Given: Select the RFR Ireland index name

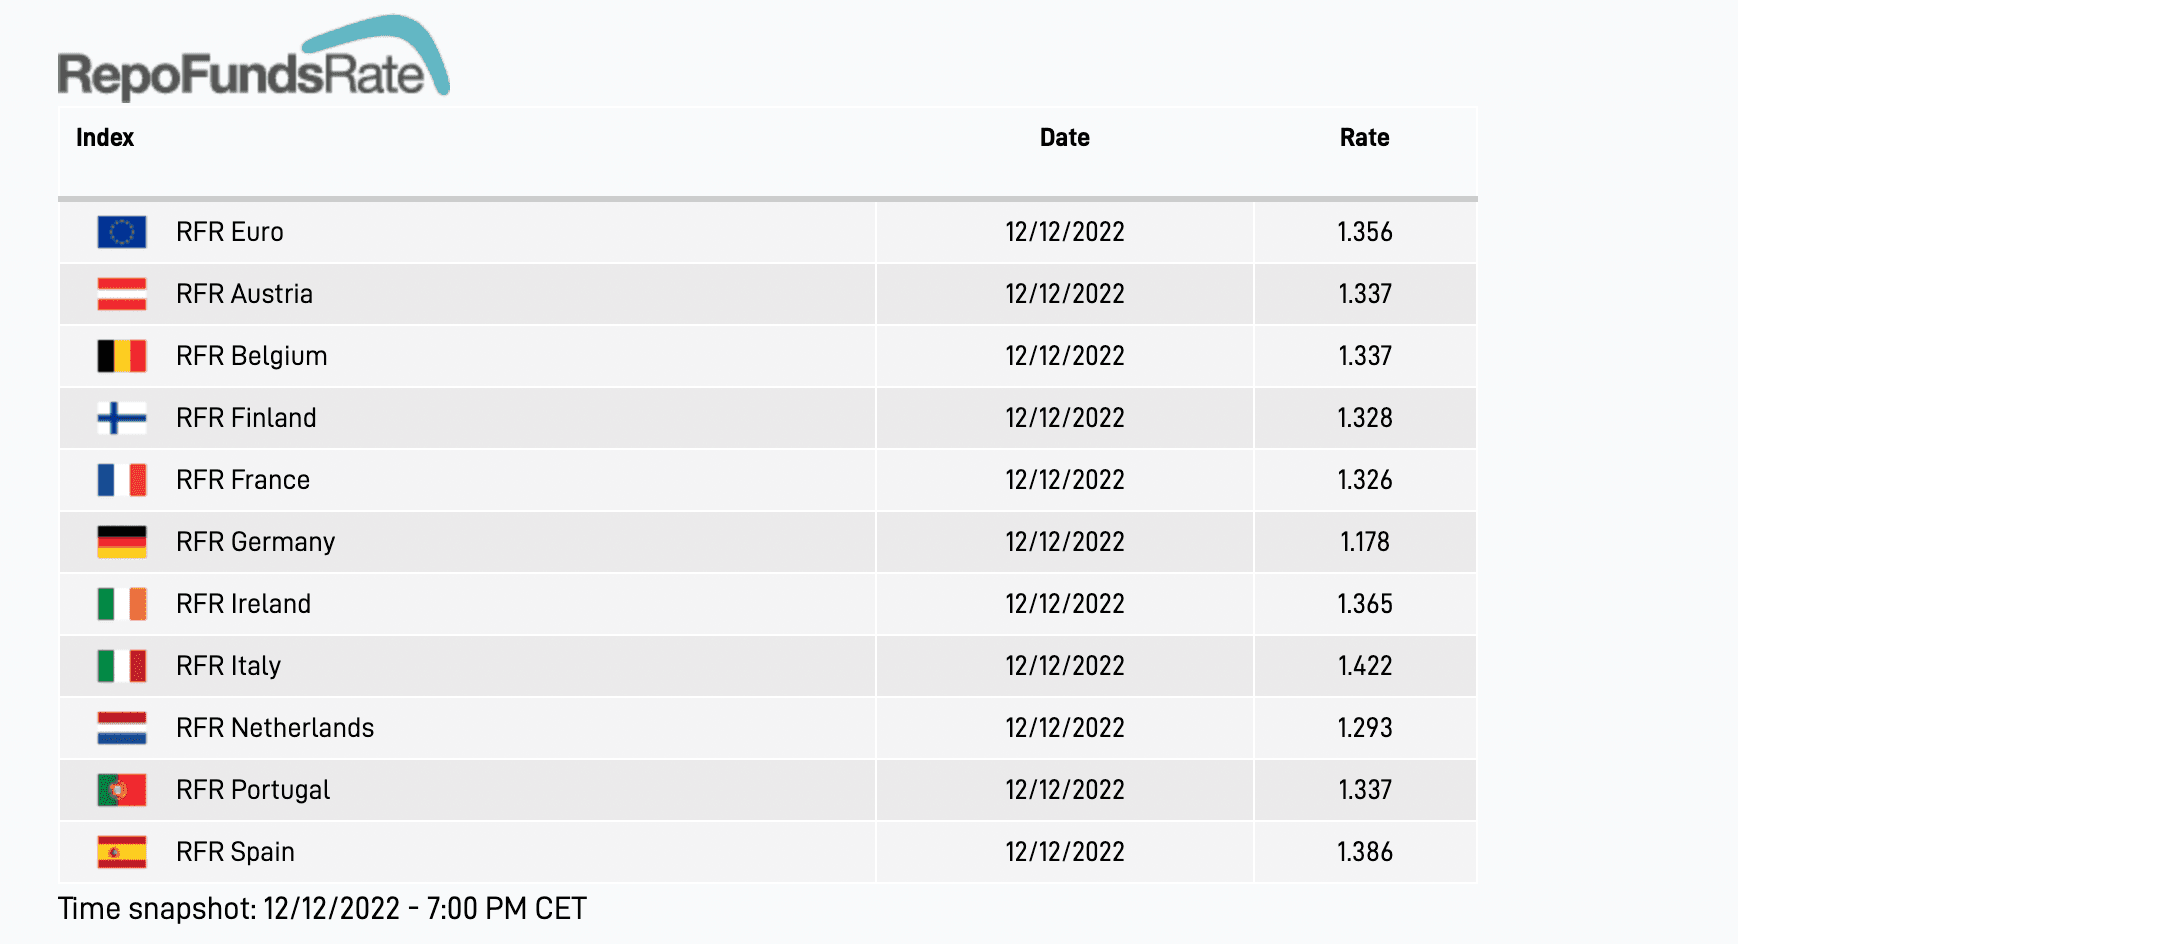Looking at the screenshot, I should tap(244, 604).
